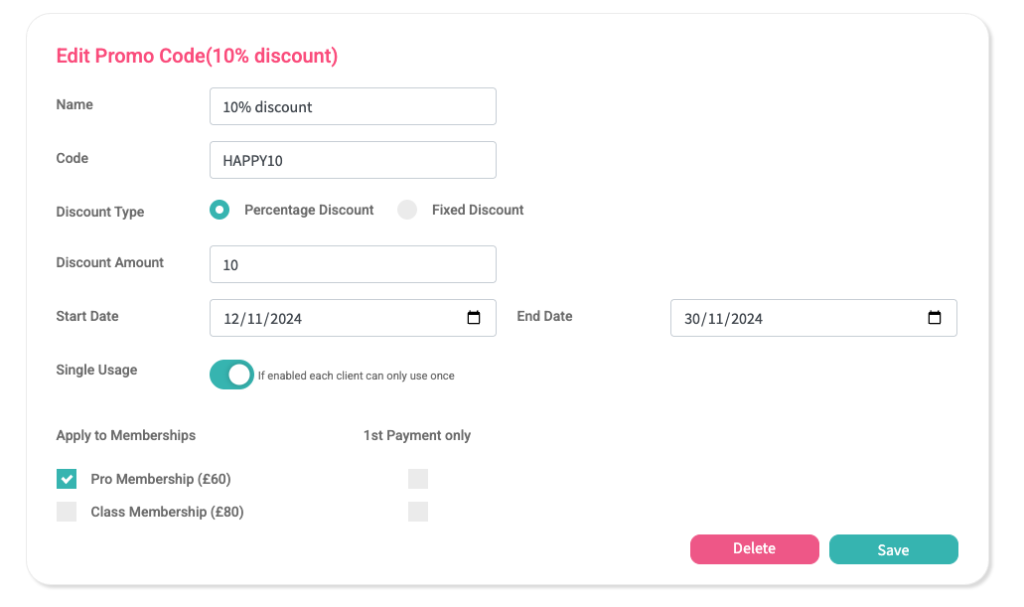
Task: Select the Percentage Discount radio button
Action: coord(219,210)
